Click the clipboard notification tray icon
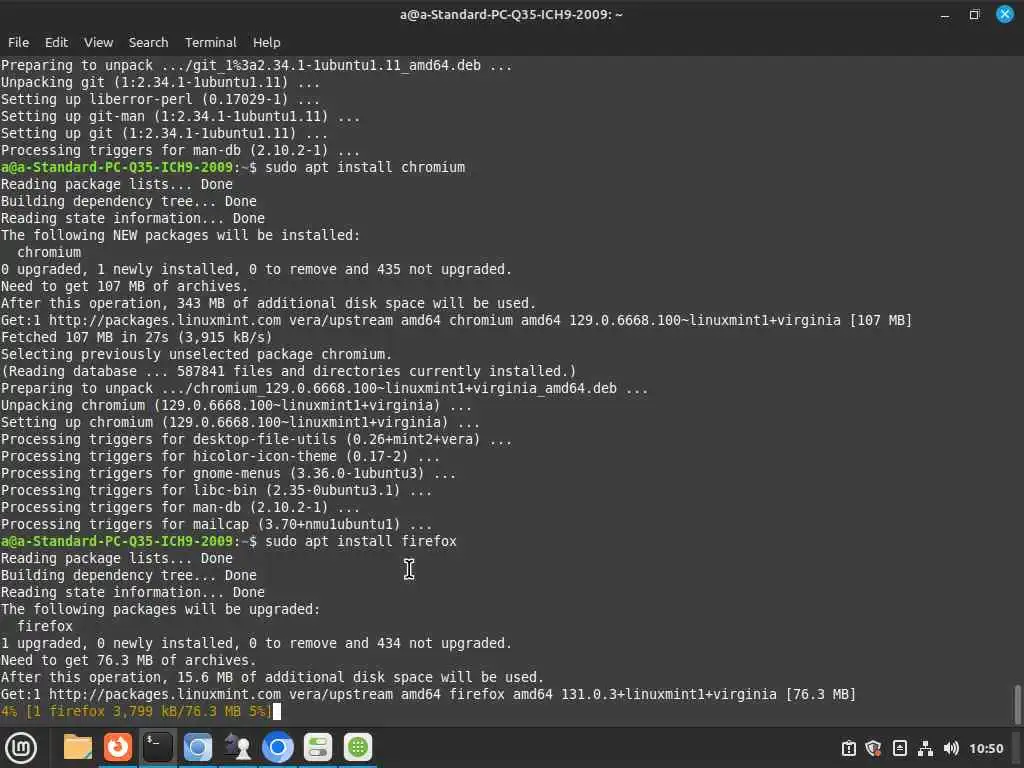This screenshot has width=1024, height=768. point(848,748)
